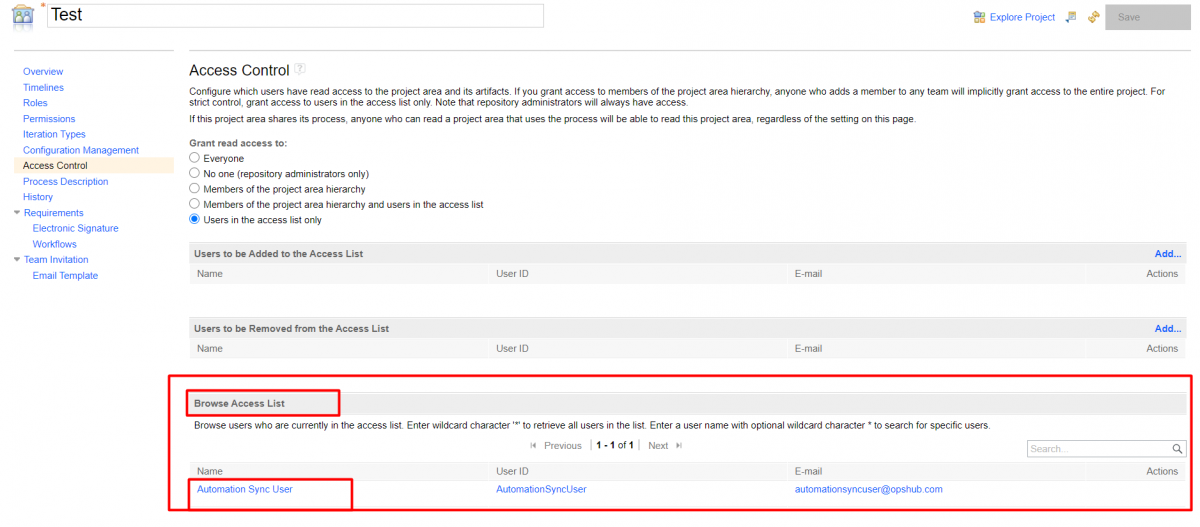Click the Explore Project icon
1200x527 pixels.
coord(979,17)
